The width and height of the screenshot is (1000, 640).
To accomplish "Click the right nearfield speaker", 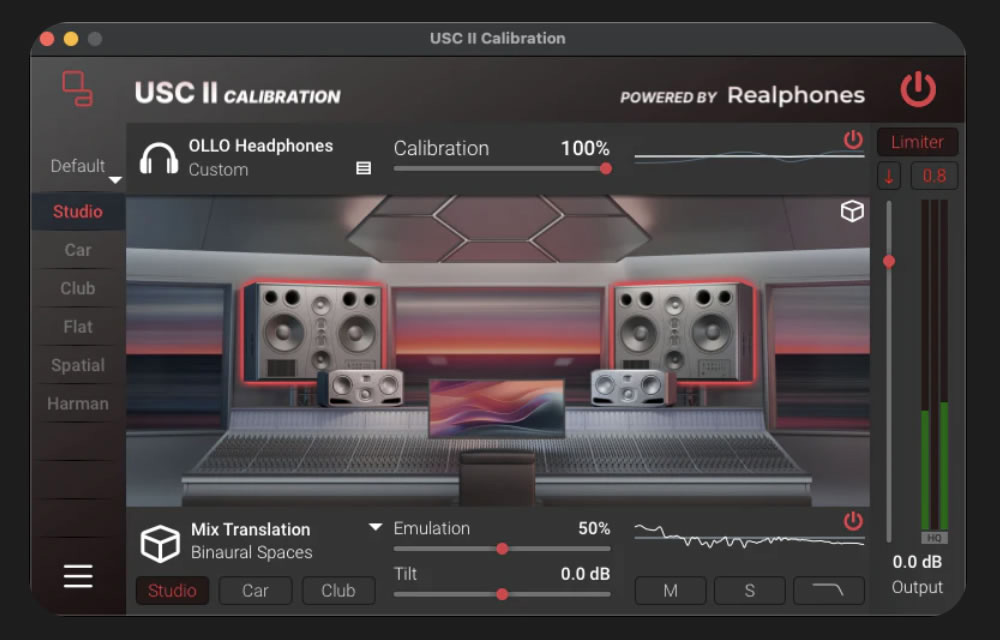I will [x=633, y=387].
